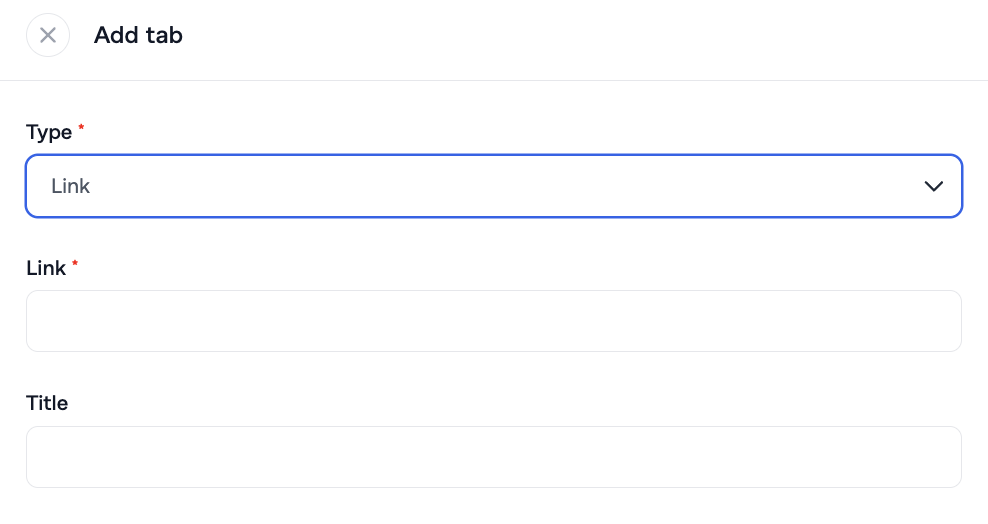Click into the Title text box

[493, 457]
